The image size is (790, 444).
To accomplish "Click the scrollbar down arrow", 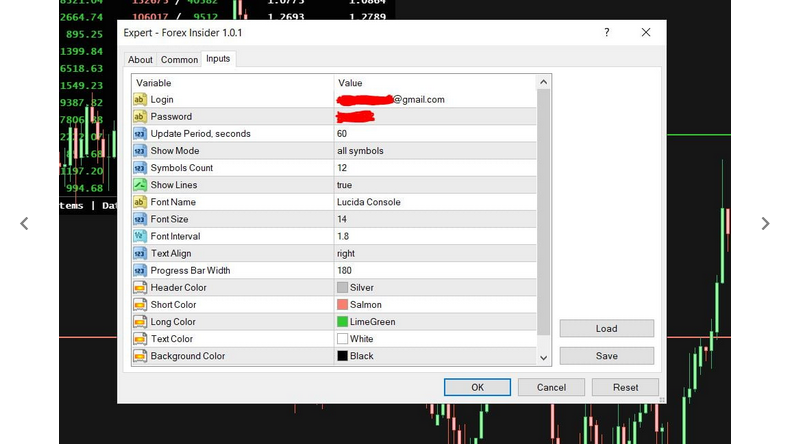I will (x=543, y=358).
